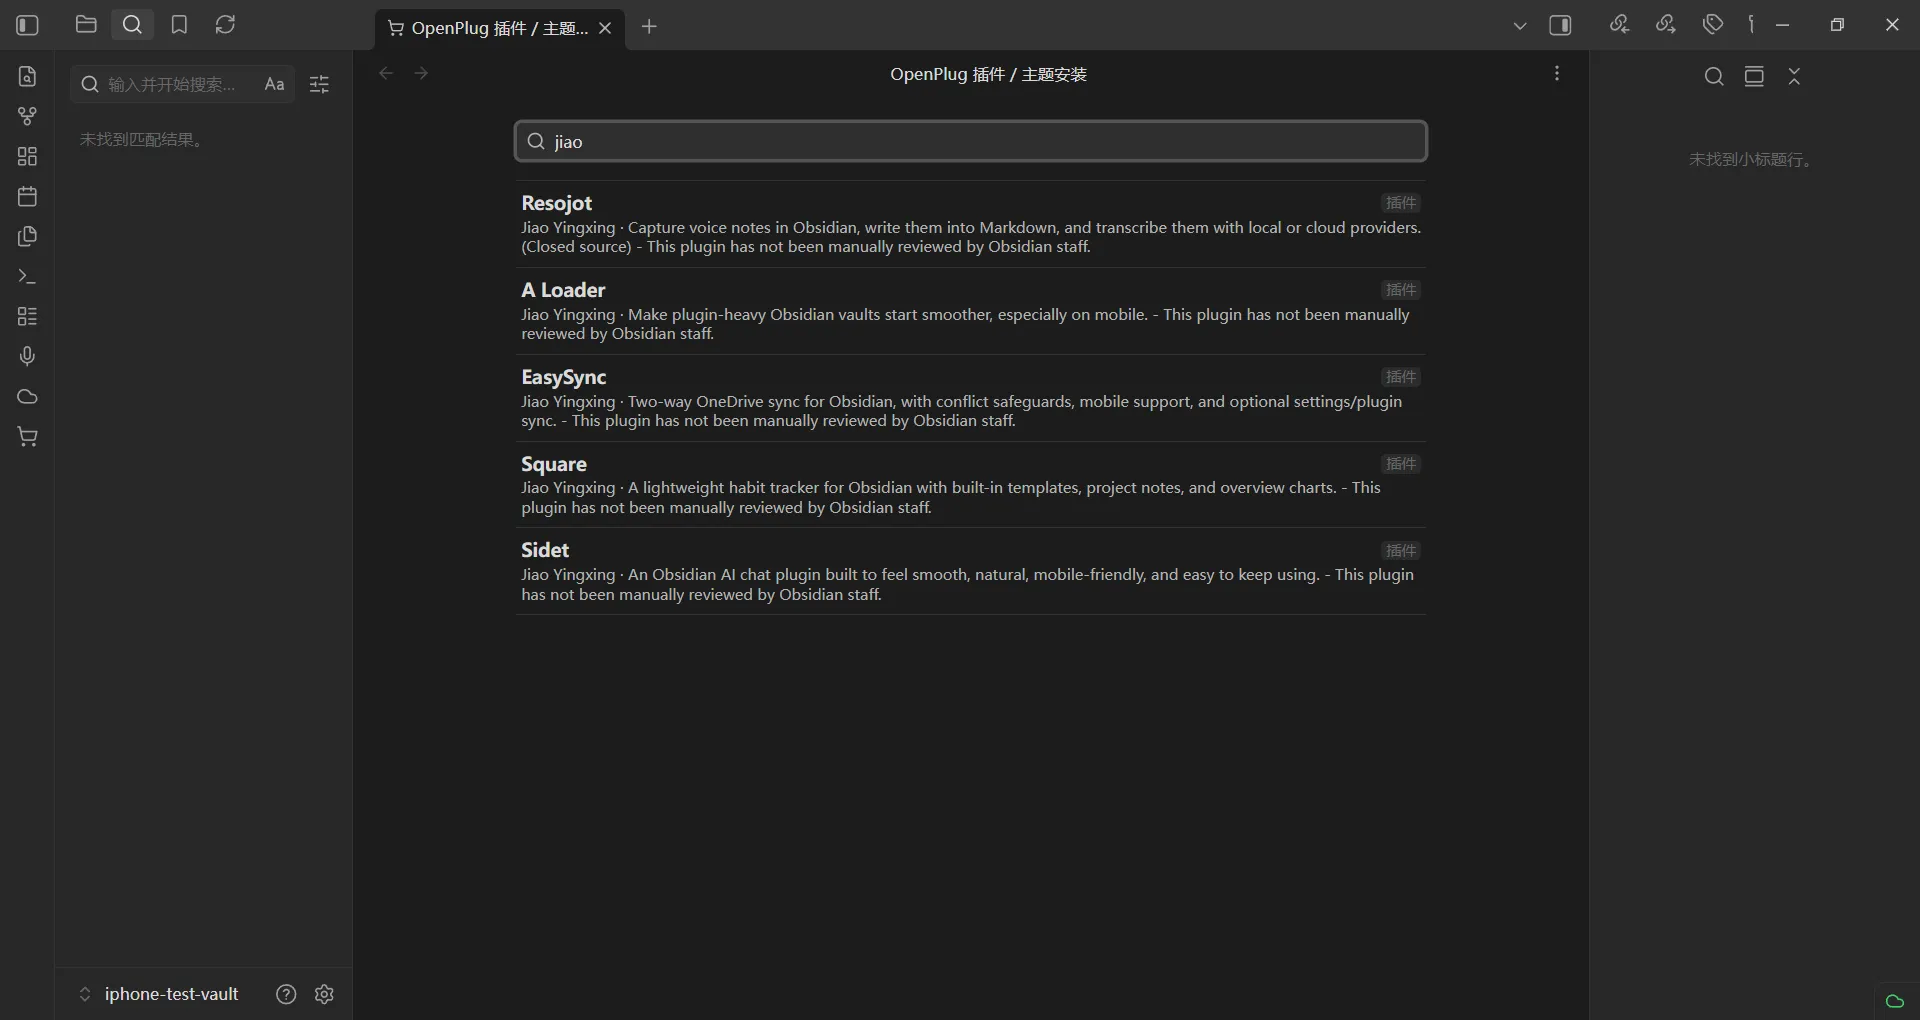Open the iphone-test-vault switcher

(x=158, y=994)
